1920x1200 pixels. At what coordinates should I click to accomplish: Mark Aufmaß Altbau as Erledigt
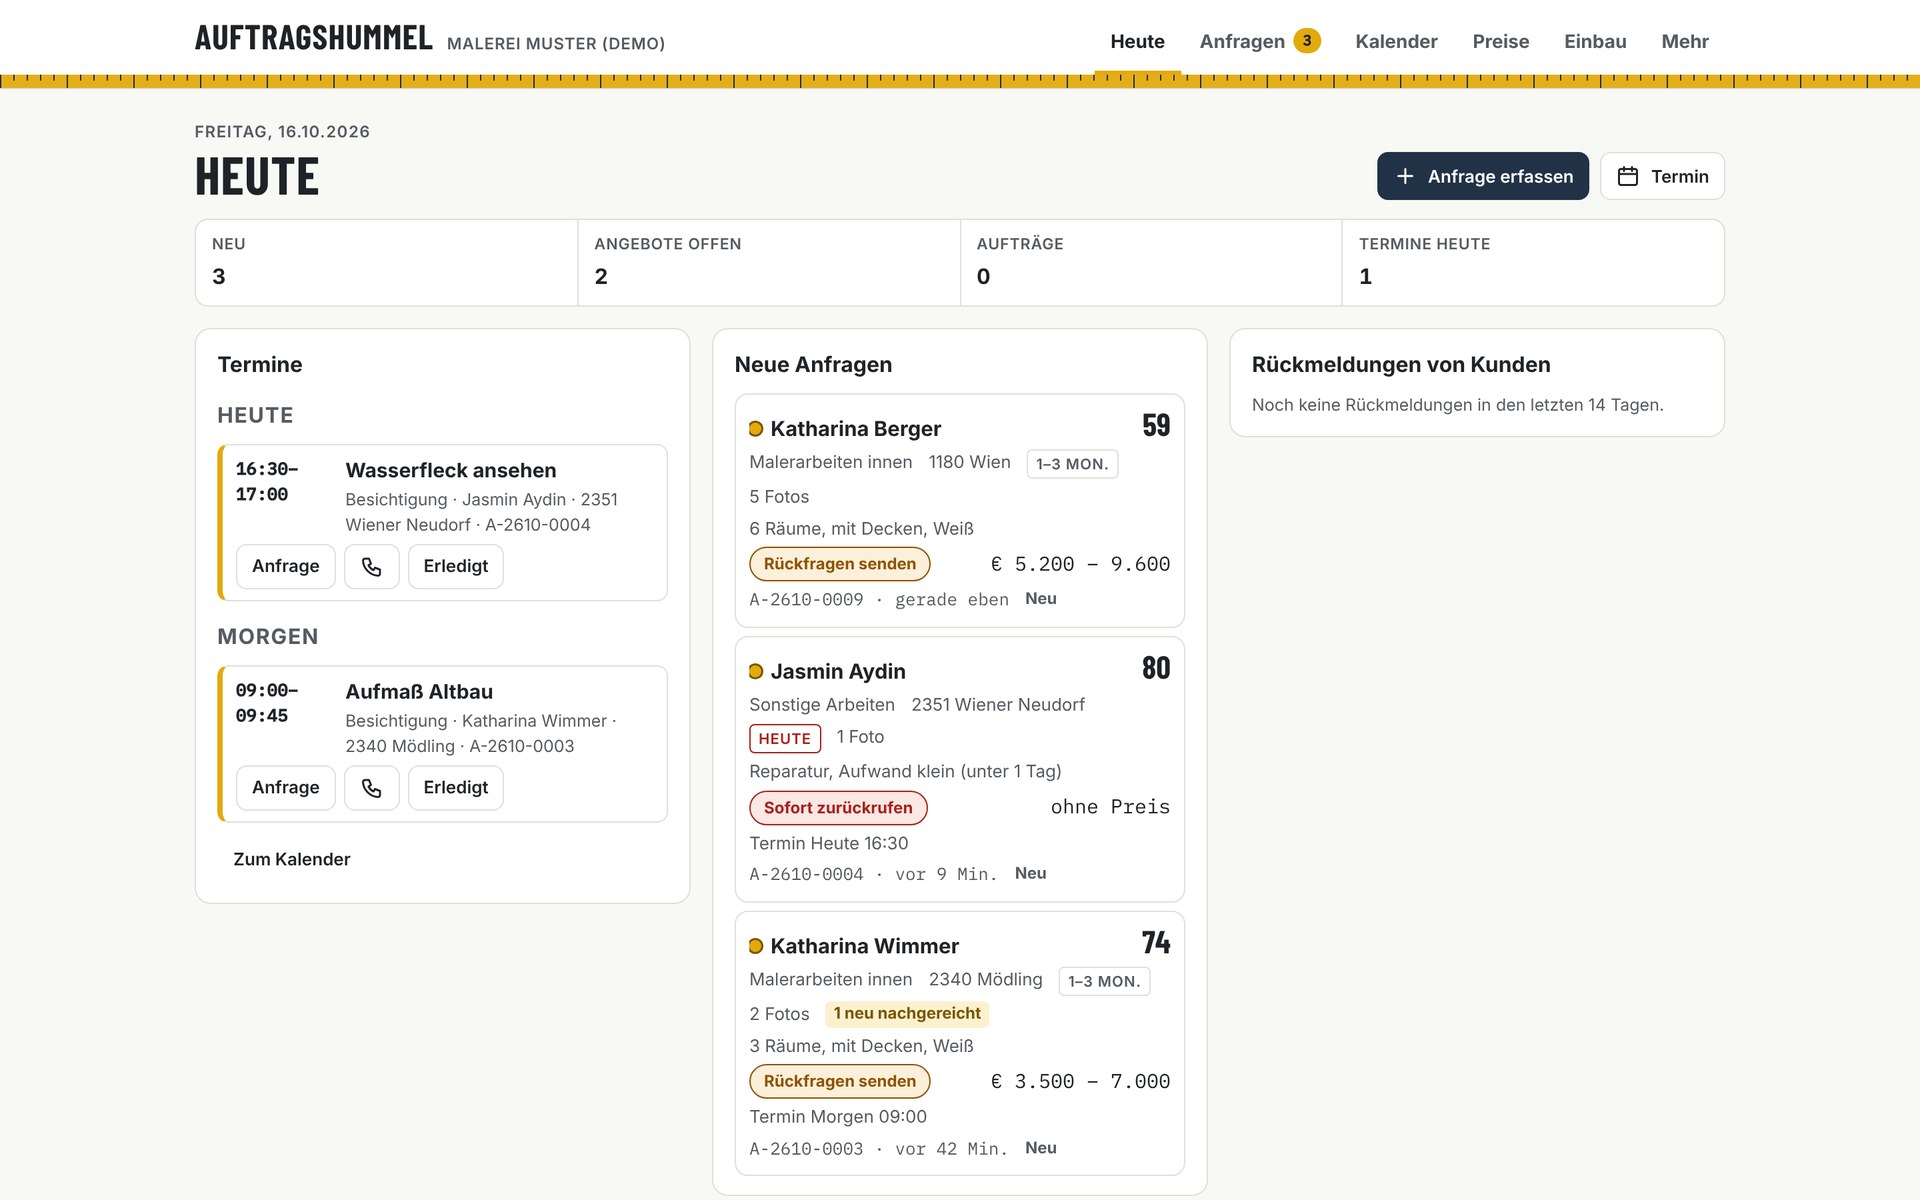point(455,787)
